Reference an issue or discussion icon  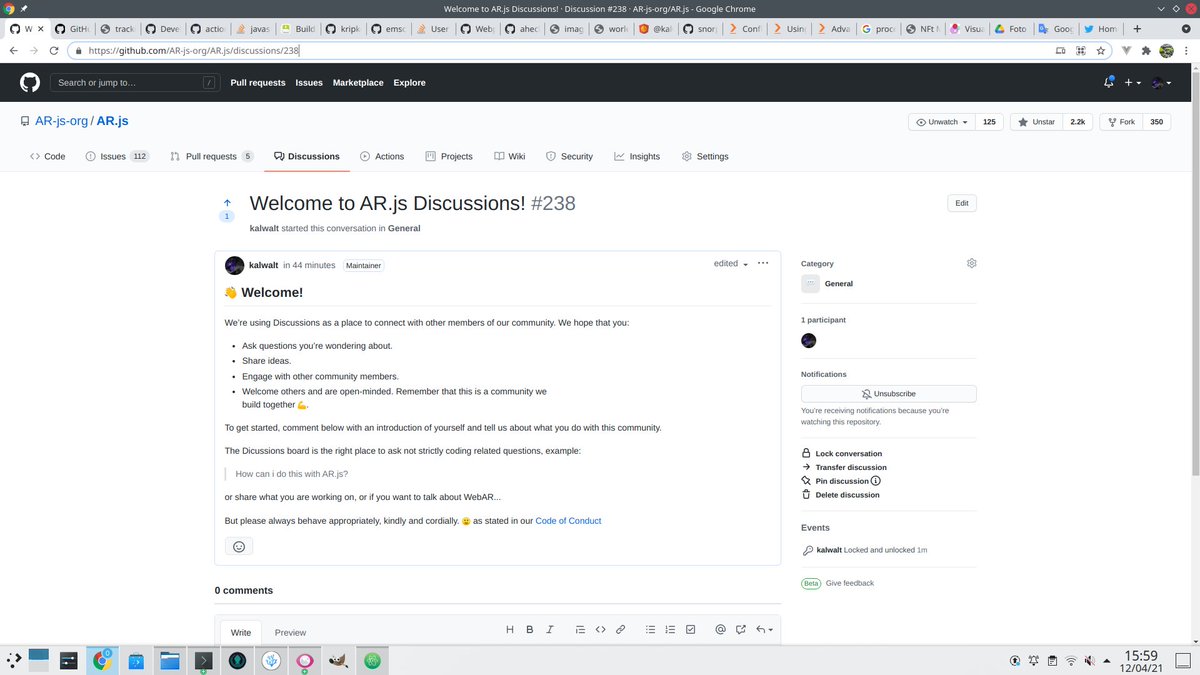tap(741, 630)
